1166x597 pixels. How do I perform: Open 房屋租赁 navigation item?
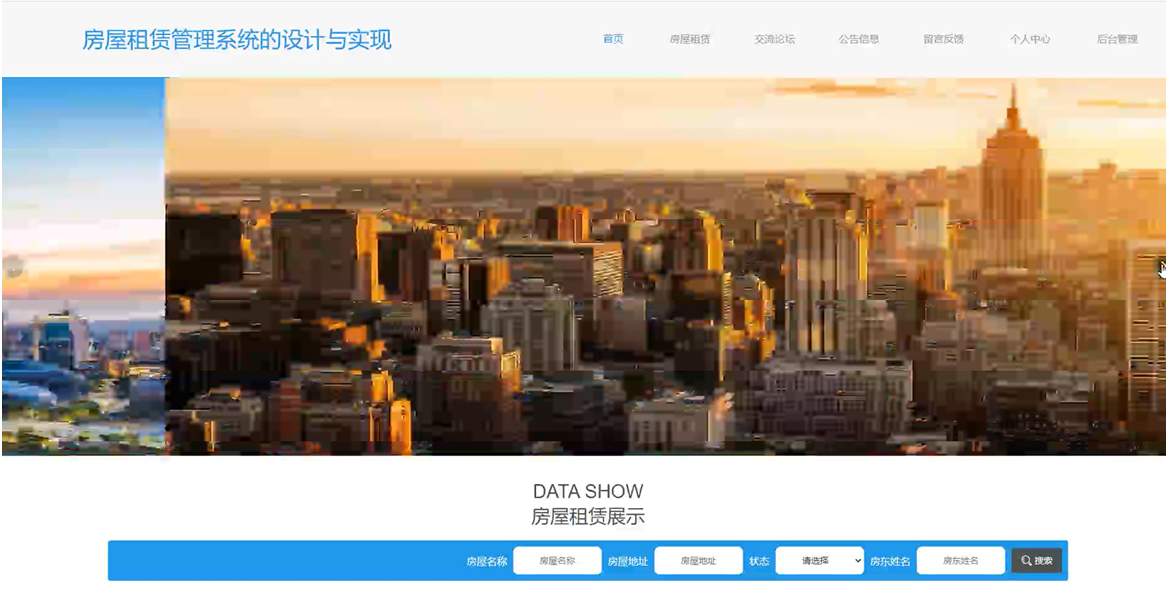click(689, 39)
